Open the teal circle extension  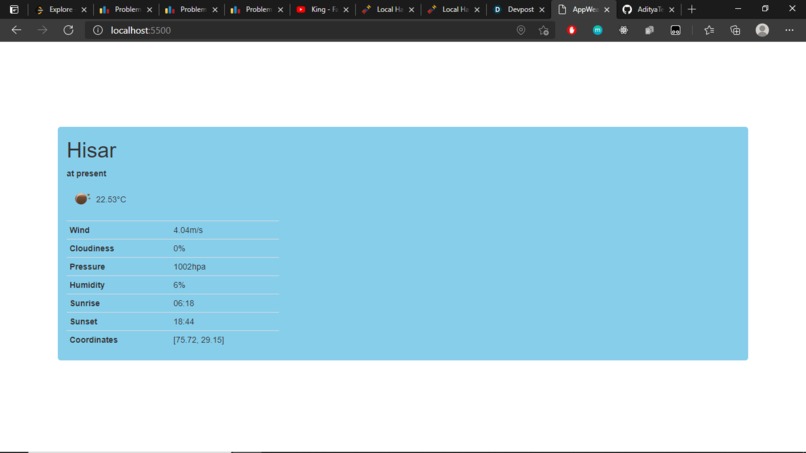(597, 30)
